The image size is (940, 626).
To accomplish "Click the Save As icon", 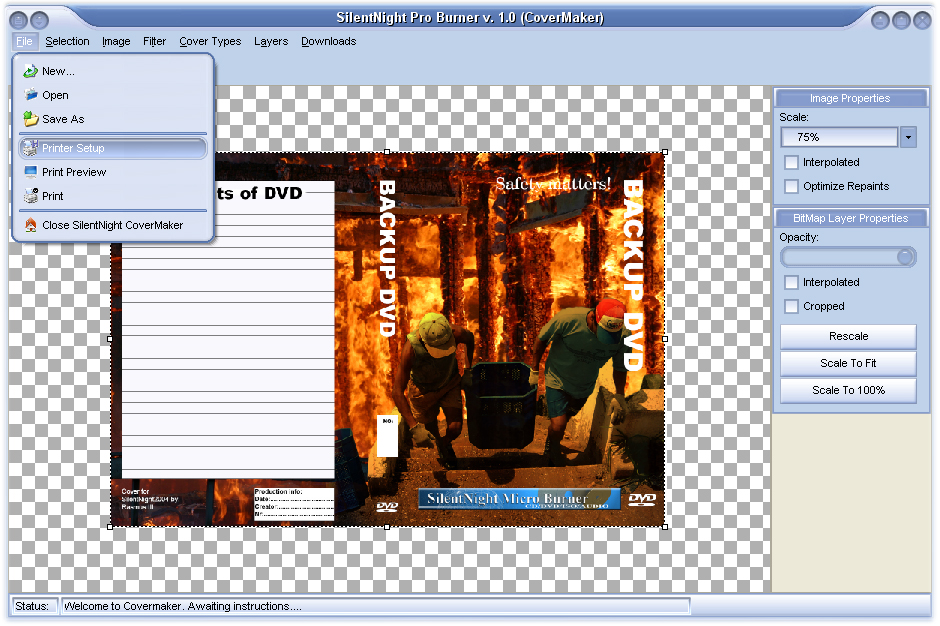I will click(x=31, y=119).
